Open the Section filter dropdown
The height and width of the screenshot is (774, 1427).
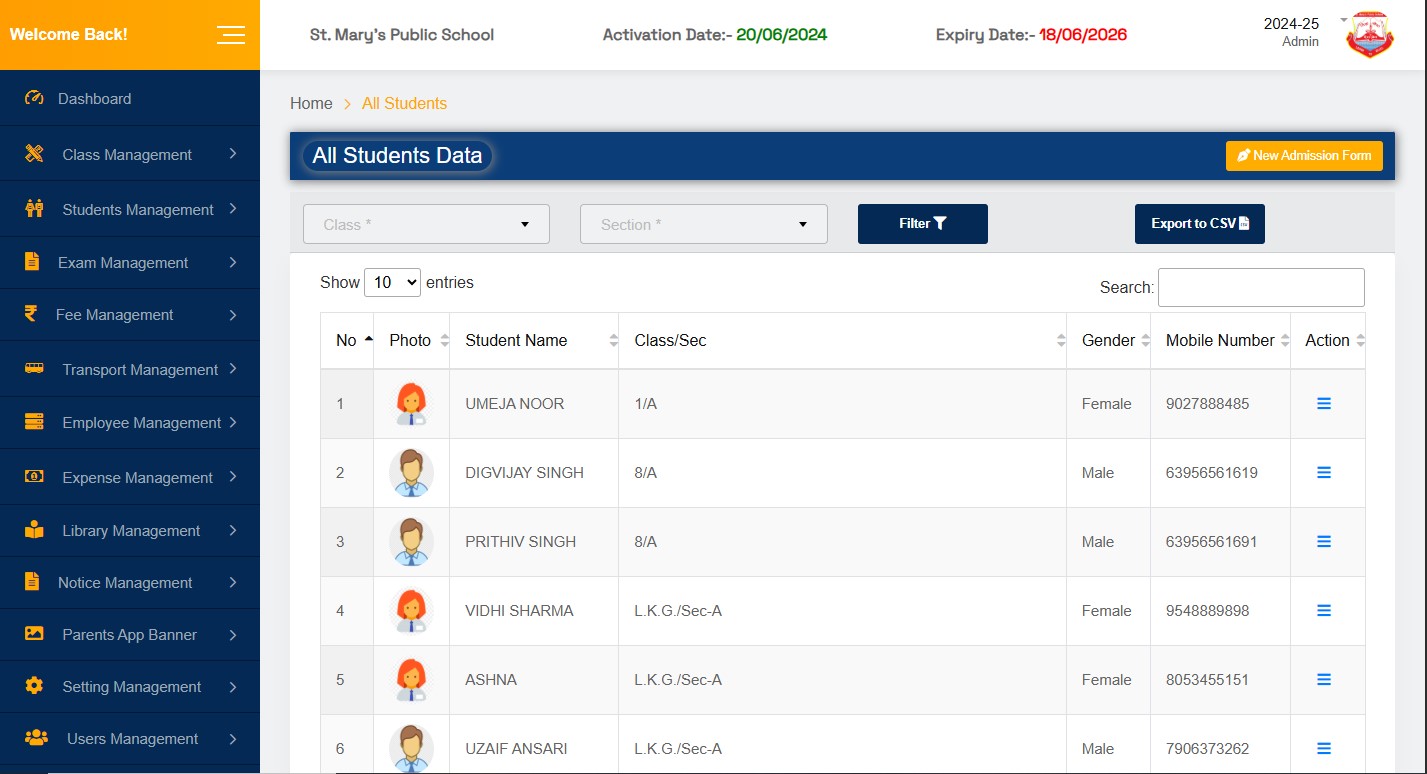coord(703,224)
